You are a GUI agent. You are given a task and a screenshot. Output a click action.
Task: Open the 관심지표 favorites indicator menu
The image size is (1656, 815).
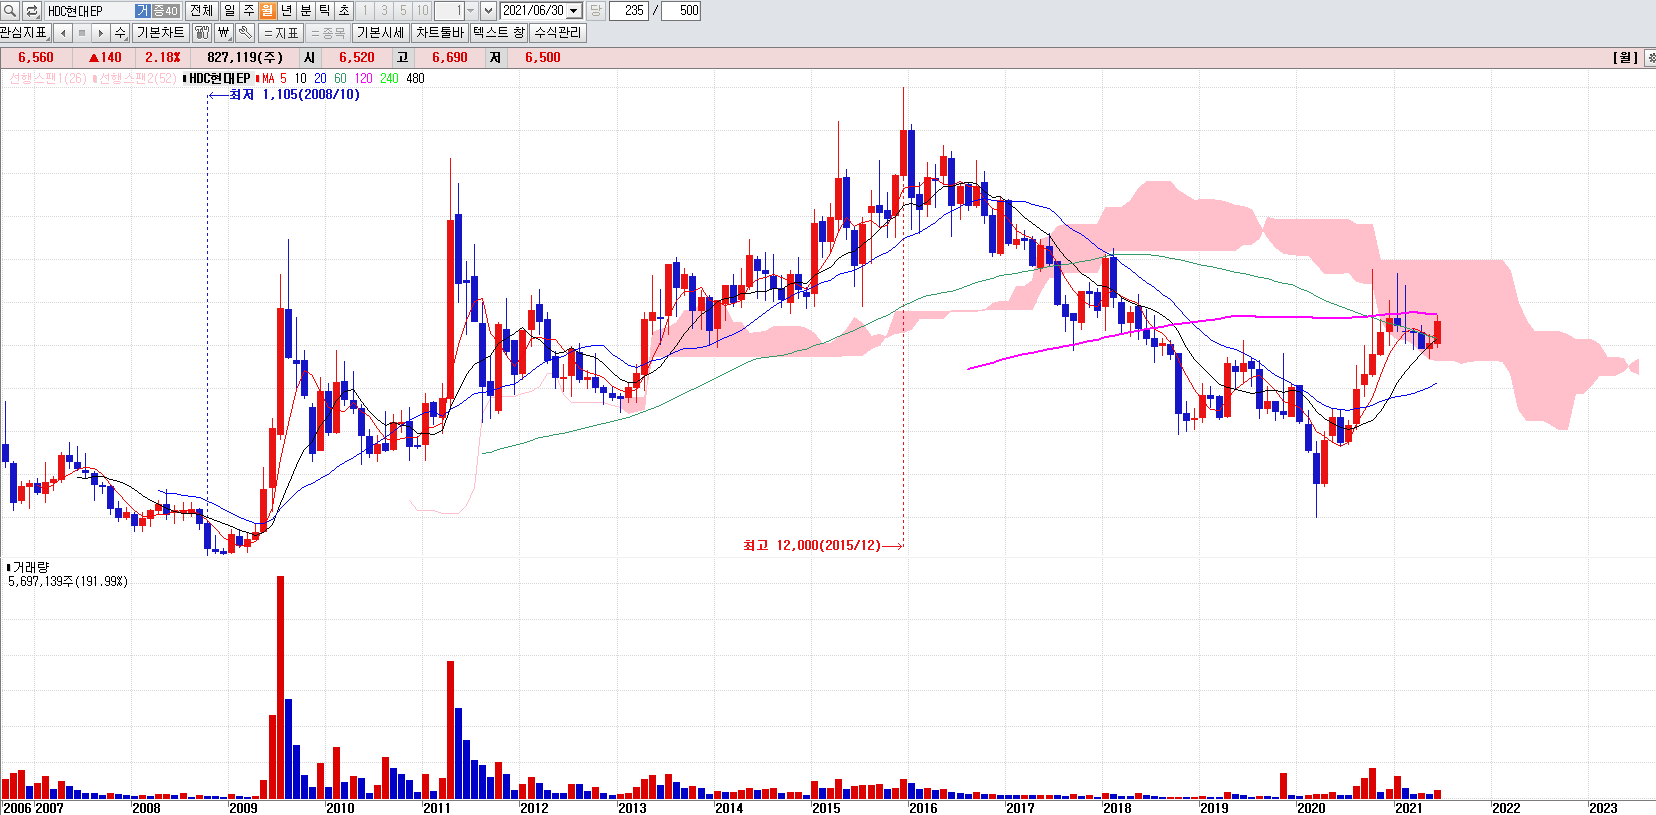[25, 33]
